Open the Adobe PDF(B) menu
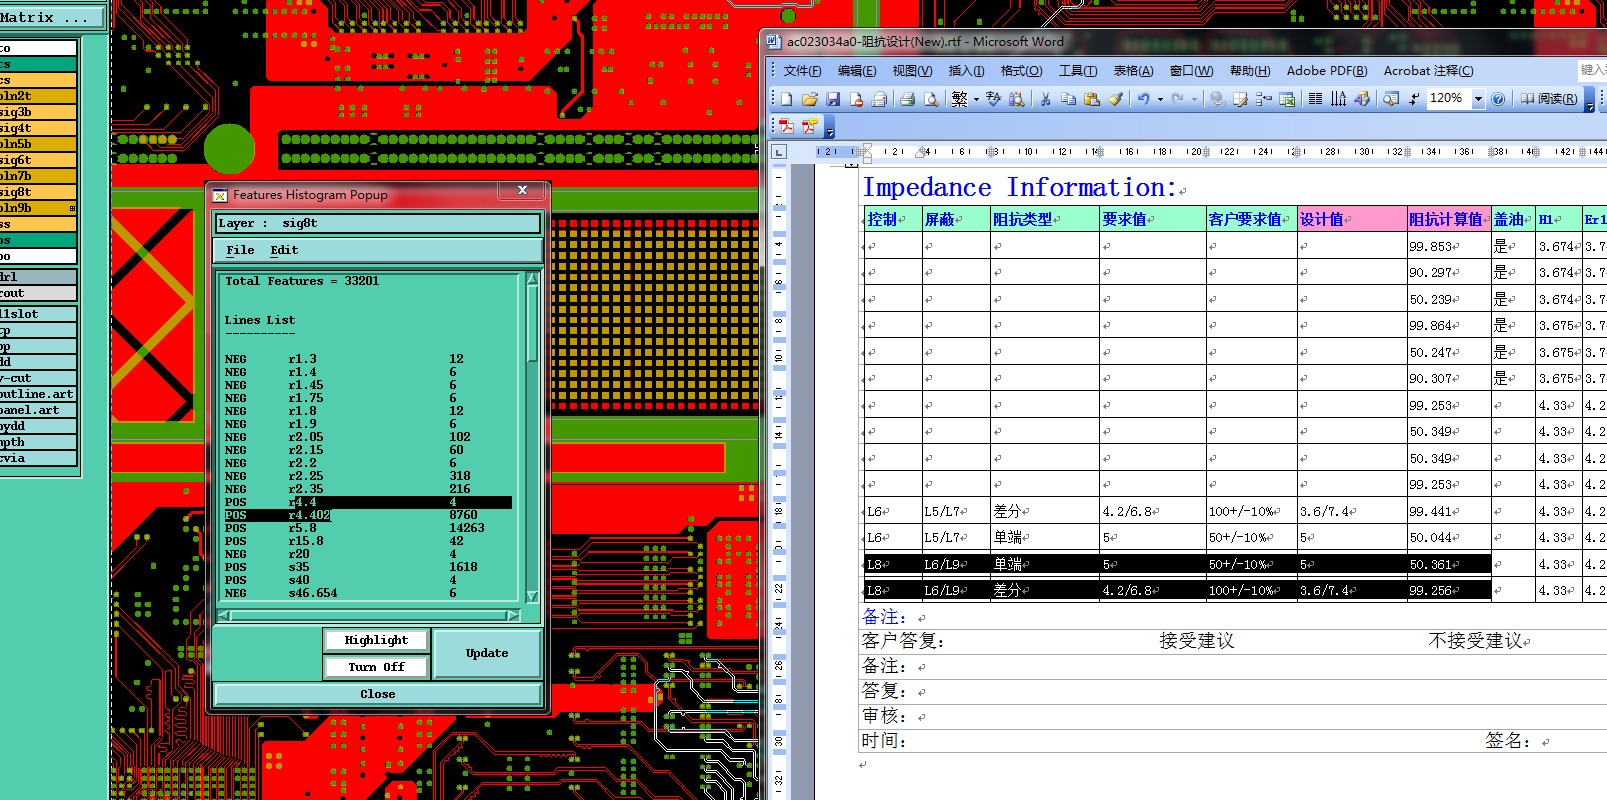Viewport: 1607px width, 800px height. (x=1327, y=71)
